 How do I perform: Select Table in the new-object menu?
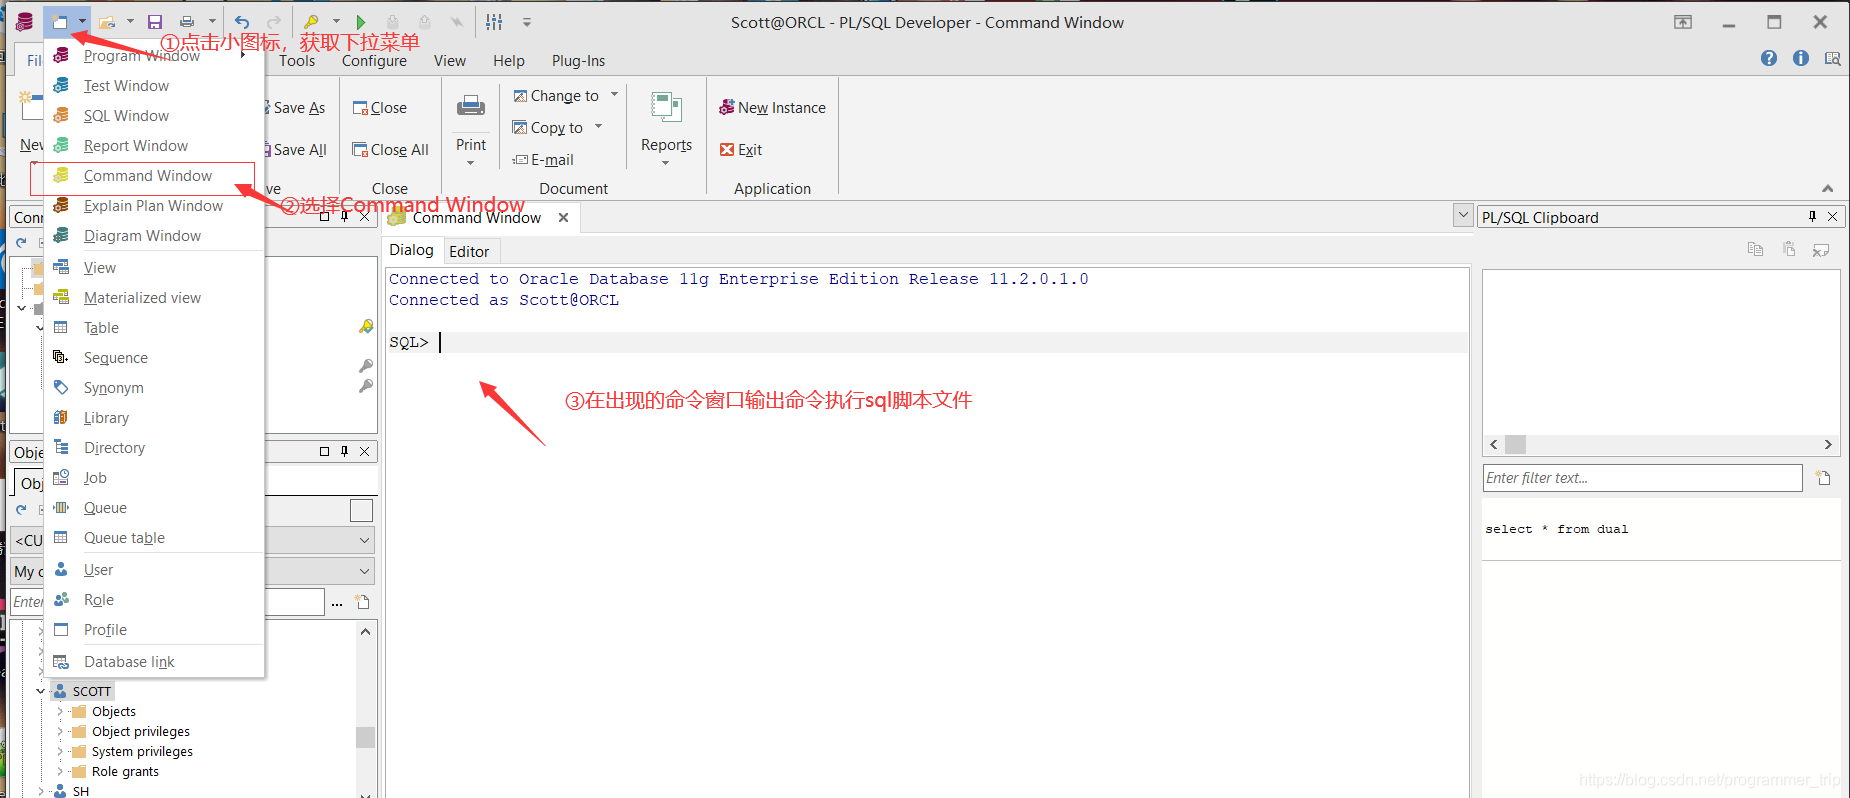(154, 328)
